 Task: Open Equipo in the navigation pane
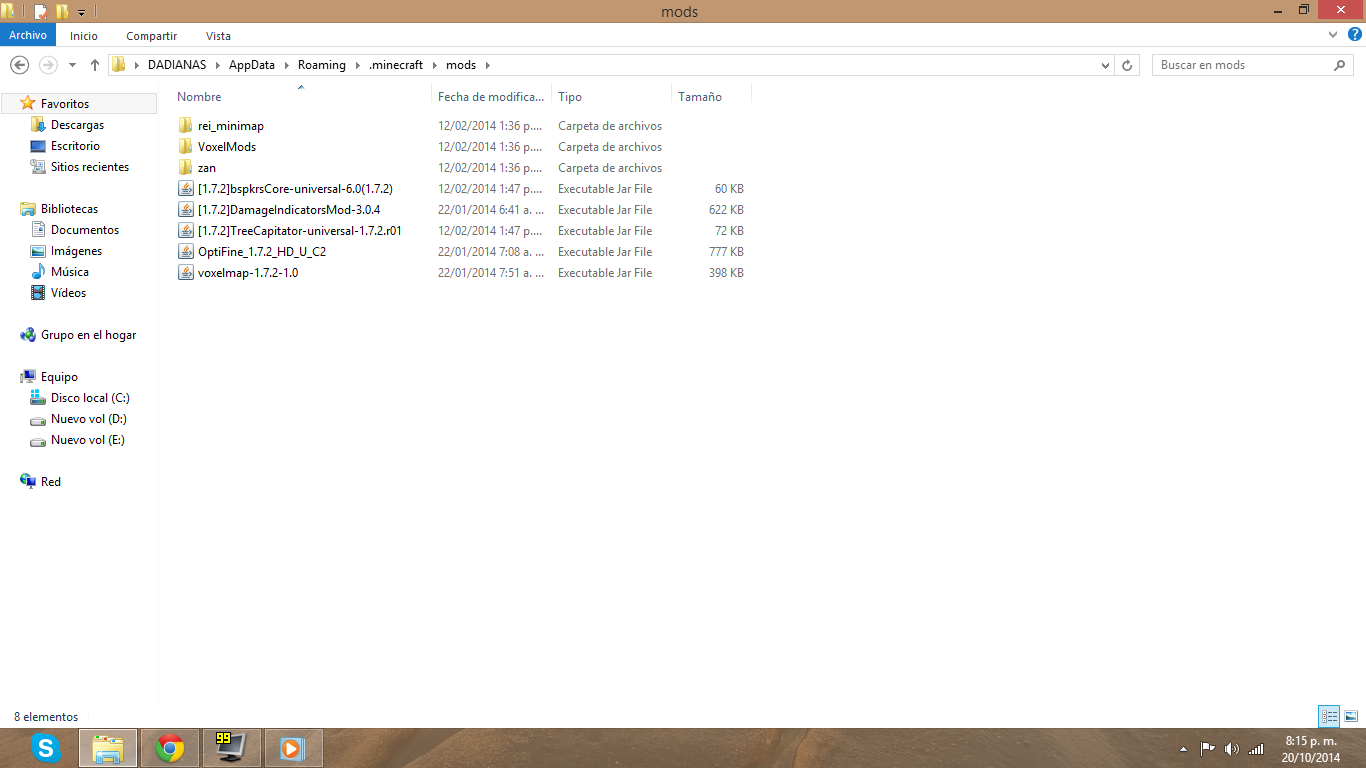tap(59, 377)
